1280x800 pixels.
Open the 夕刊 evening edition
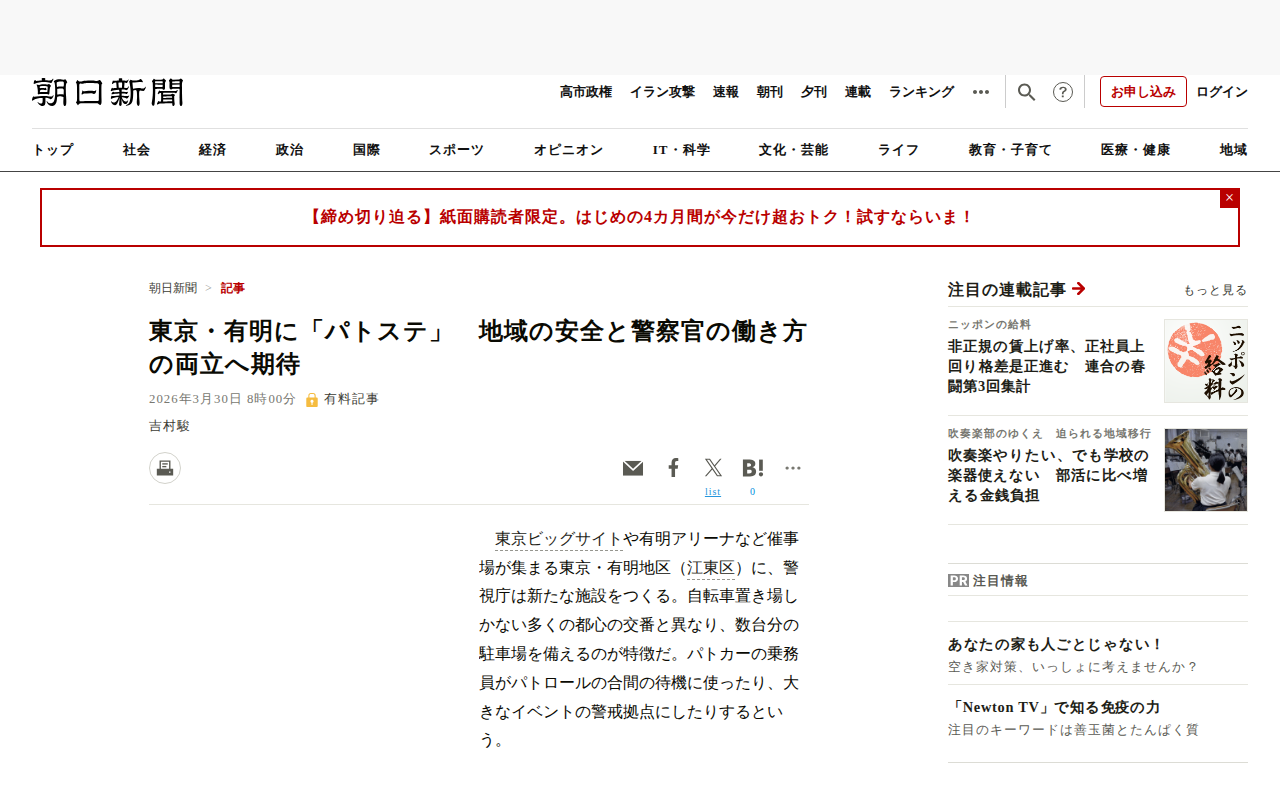pyautogui.click(x=814, y=92)
